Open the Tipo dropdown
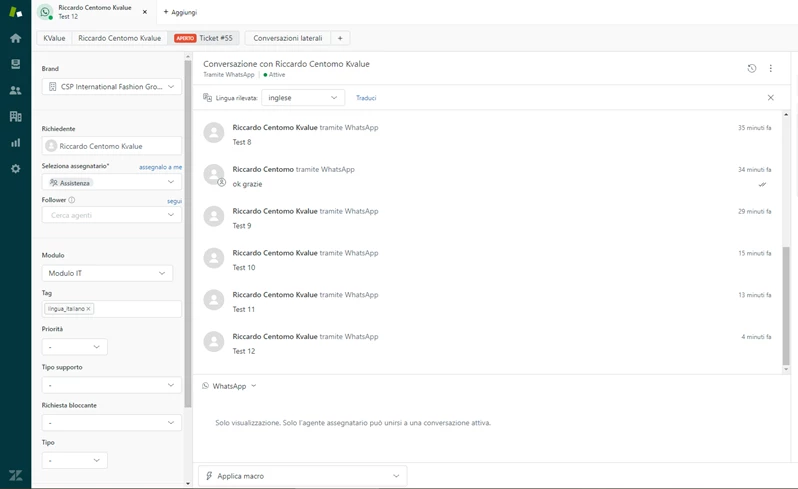 pyautogui.click(x=74, y=461)
